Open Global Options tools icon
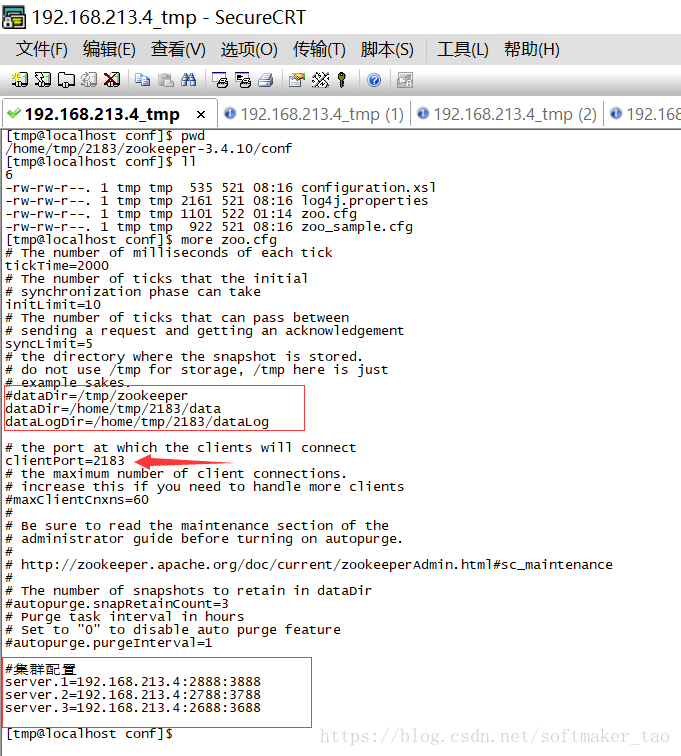 pyautogui.click(x=320, y=80)
